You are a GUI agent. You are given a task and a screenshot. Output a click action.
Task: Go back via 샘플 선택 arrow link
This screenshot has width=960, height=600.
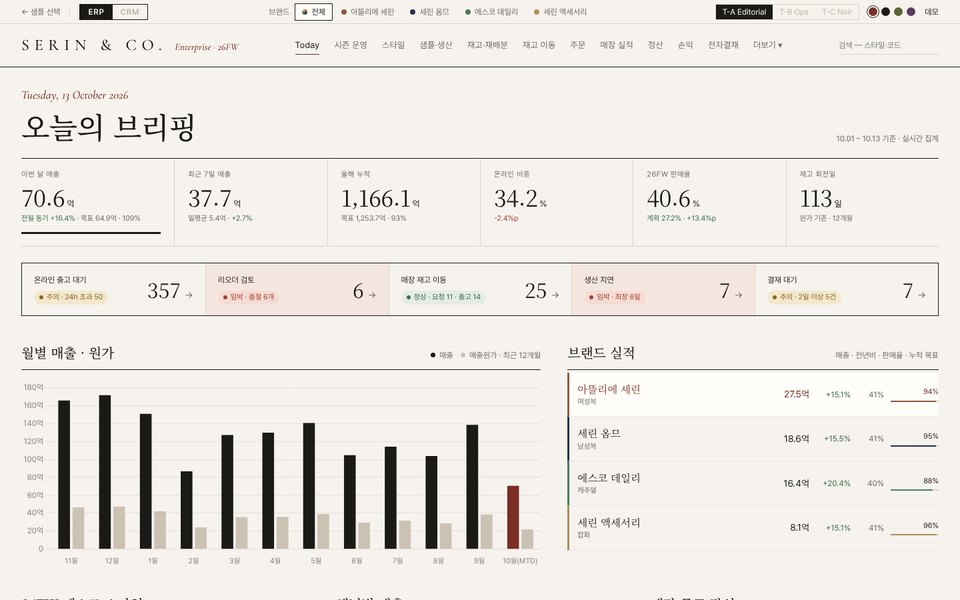41,12
